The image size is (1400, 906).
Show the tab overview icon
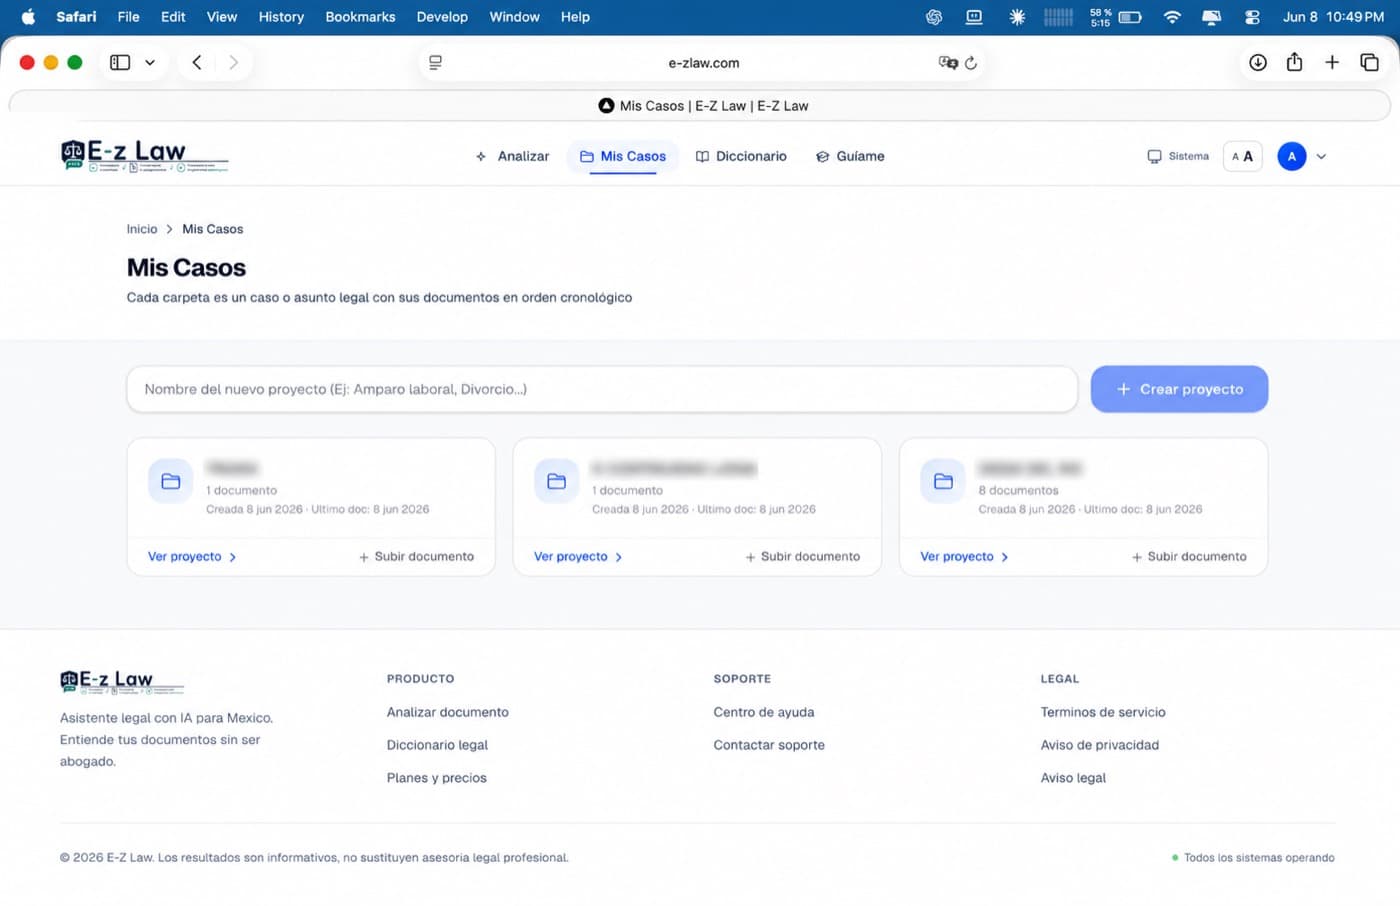1369,62
